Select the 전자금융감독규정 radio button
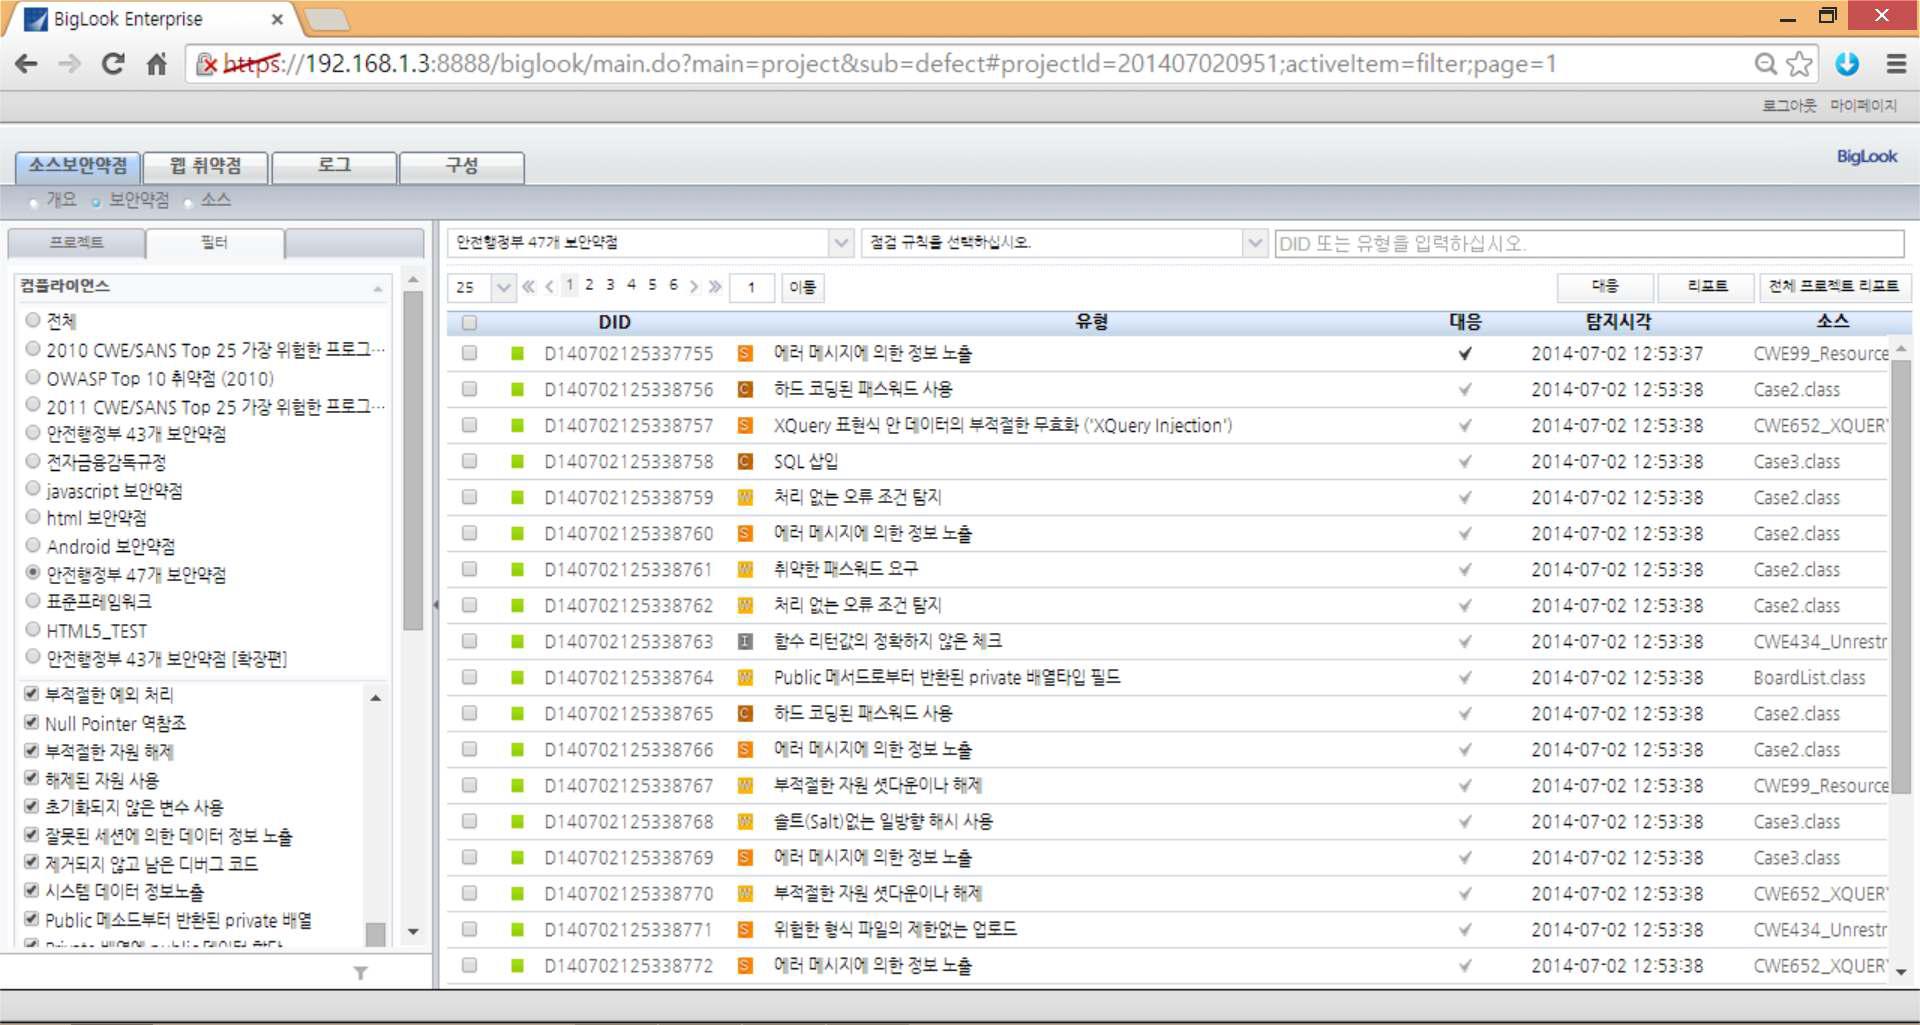 (x=33, y=461)
